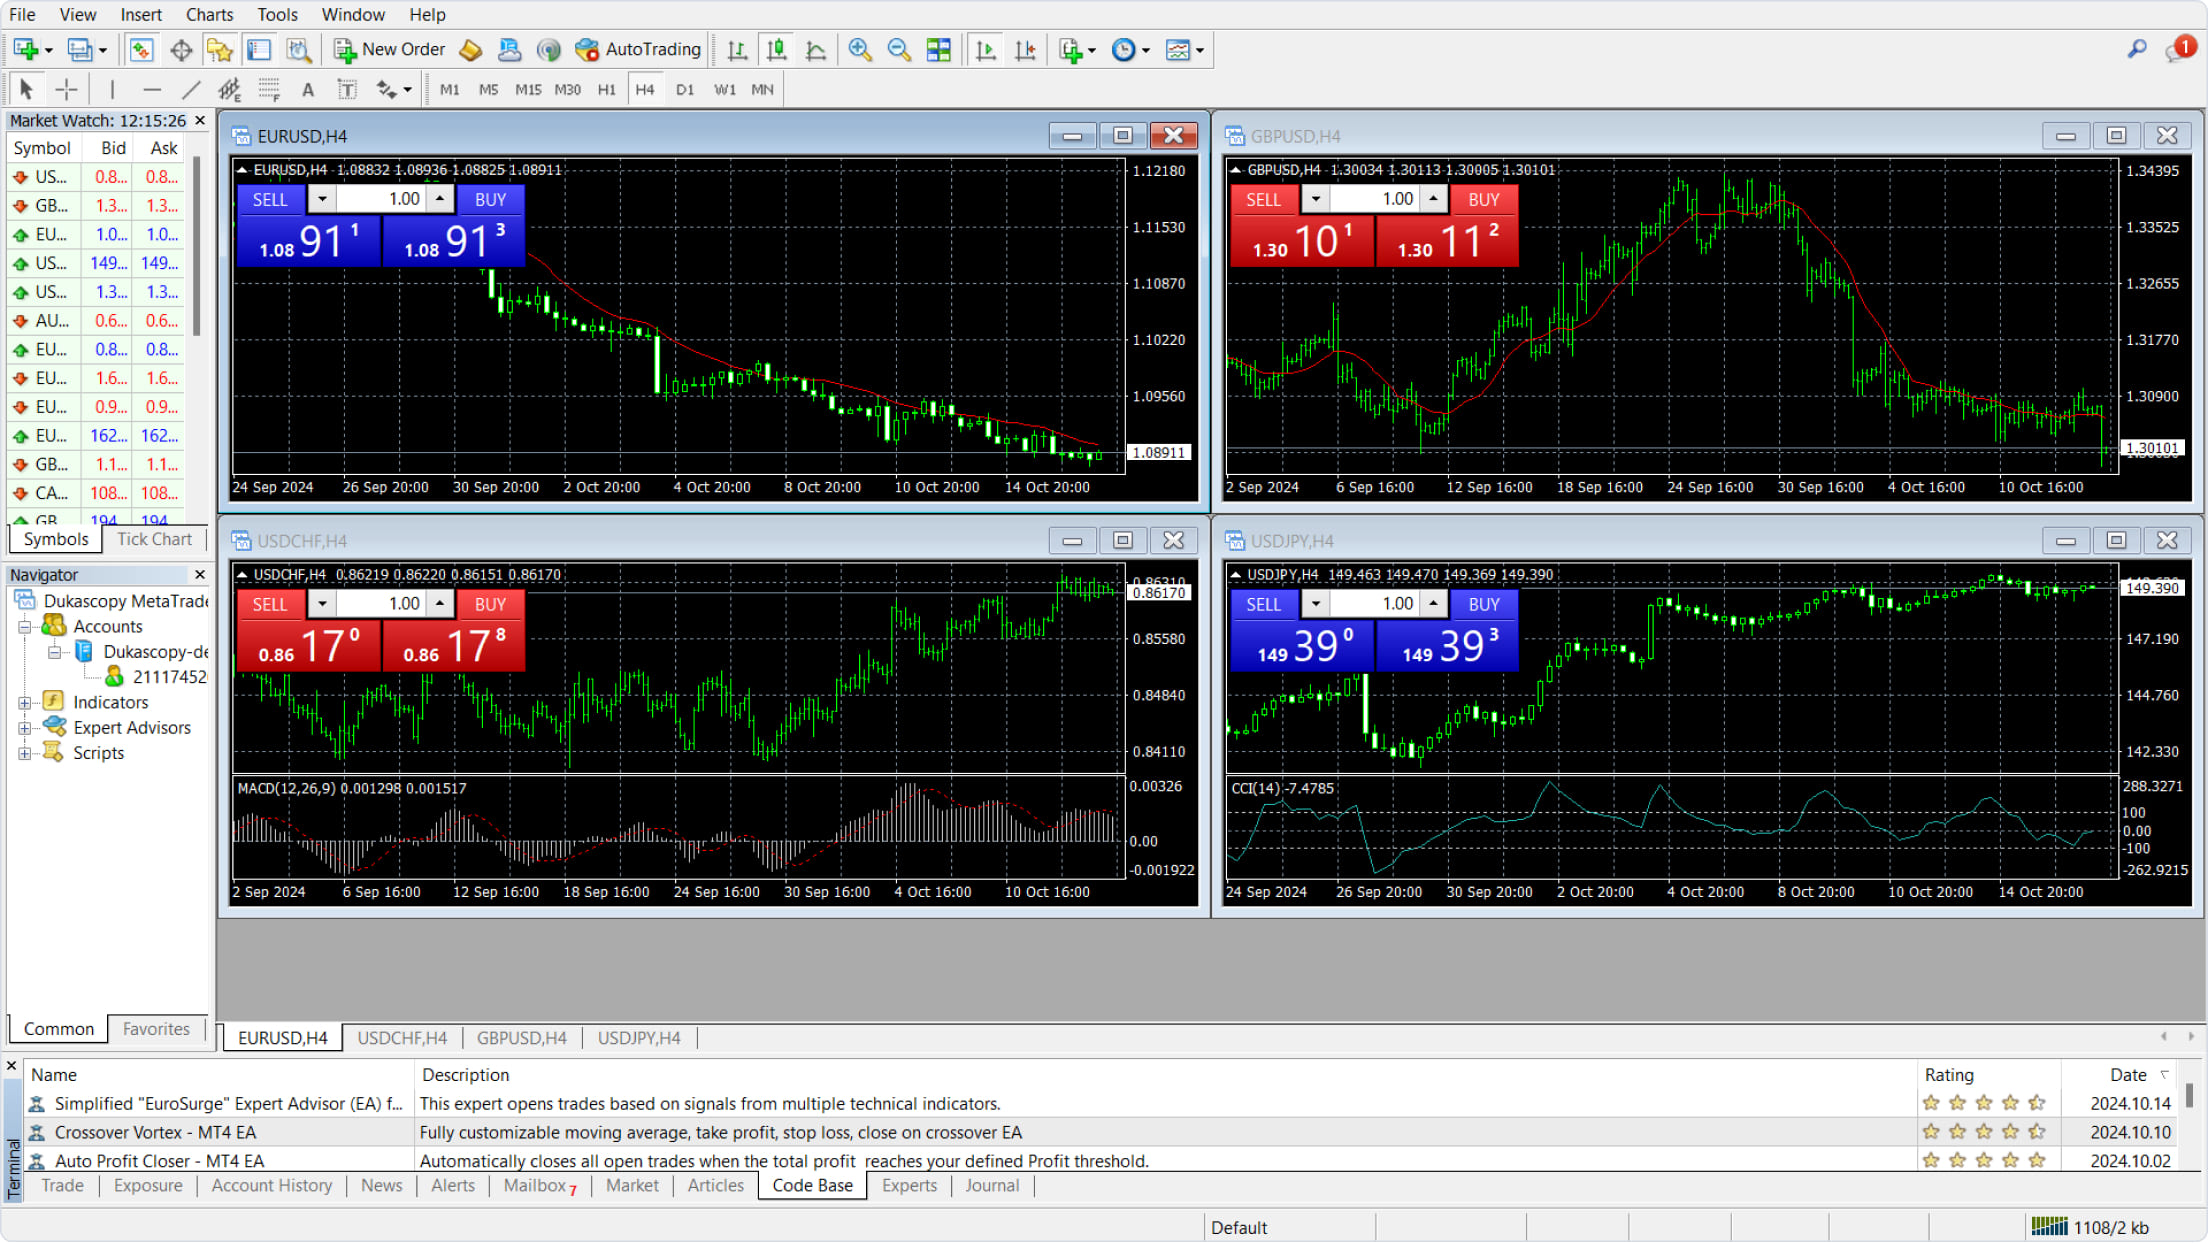Viewport: 2208px width, 1243px height.
Task: Select the Fibonacci Retracement tool
Action: pos(269,89)
